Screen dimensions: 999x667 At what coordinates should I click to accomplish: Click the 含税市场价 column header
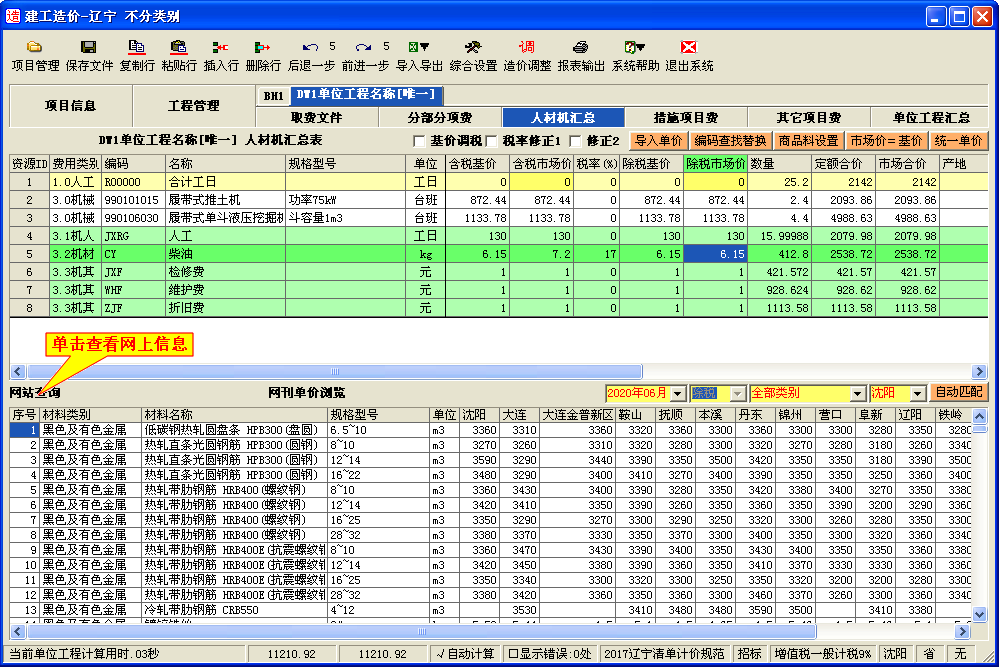tap(541, 164)
